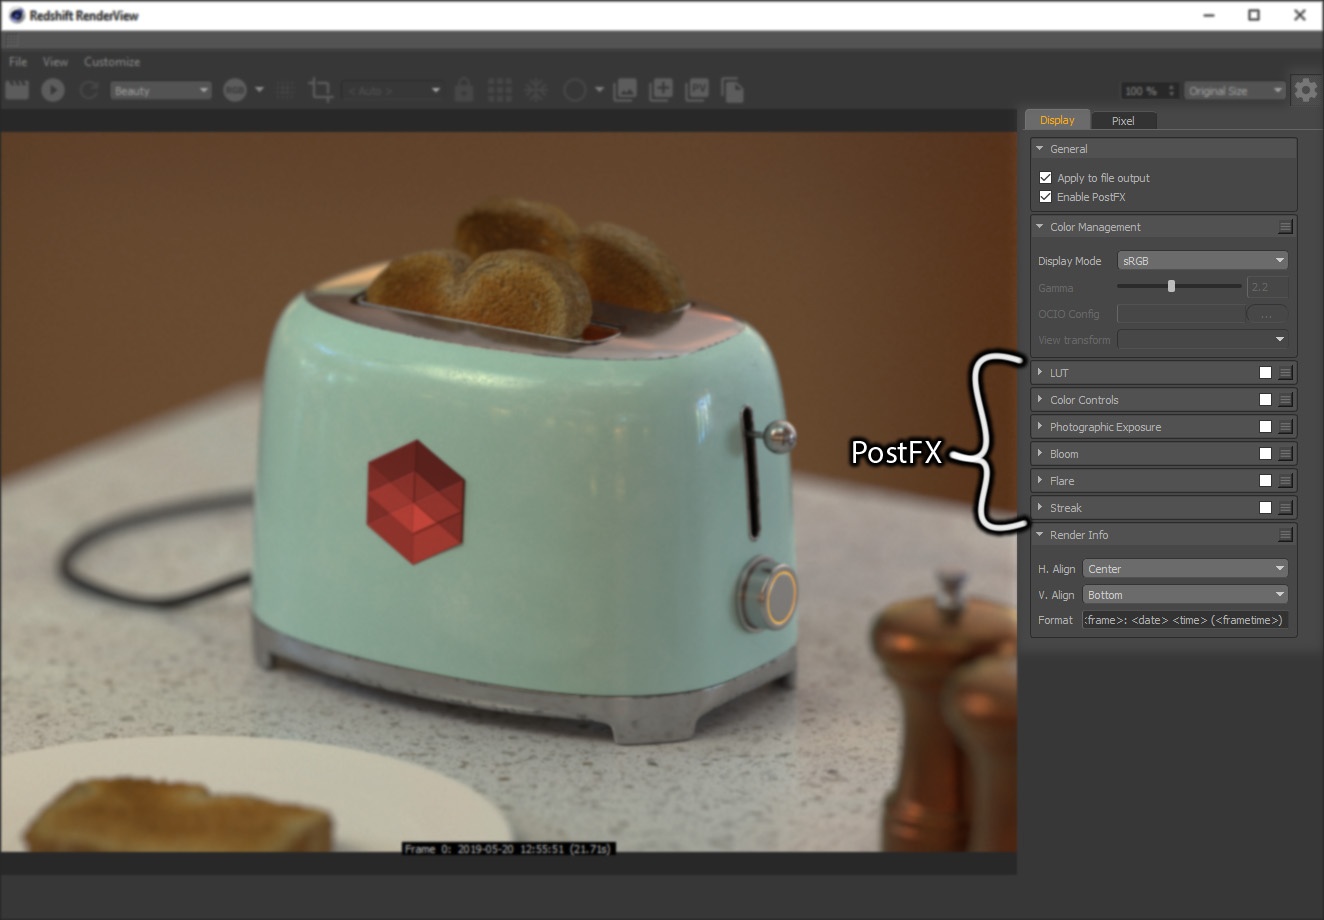Open the Bloom section menu icon
The image size is (1324, 920).
pos(1285,454)
